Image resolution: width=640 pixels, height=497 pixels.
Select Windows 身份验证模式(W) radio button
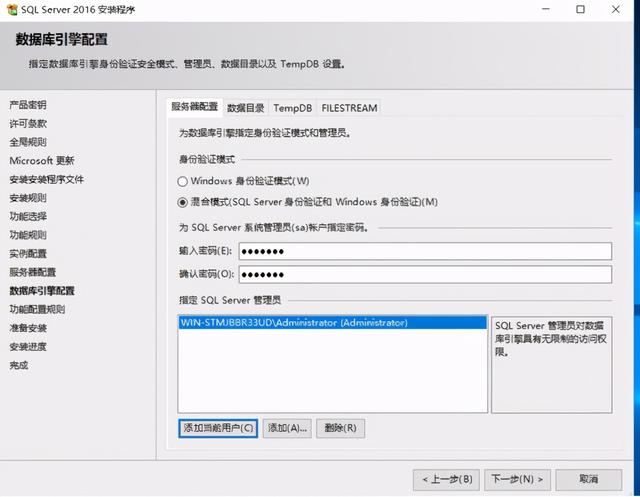tap(182, 181)
